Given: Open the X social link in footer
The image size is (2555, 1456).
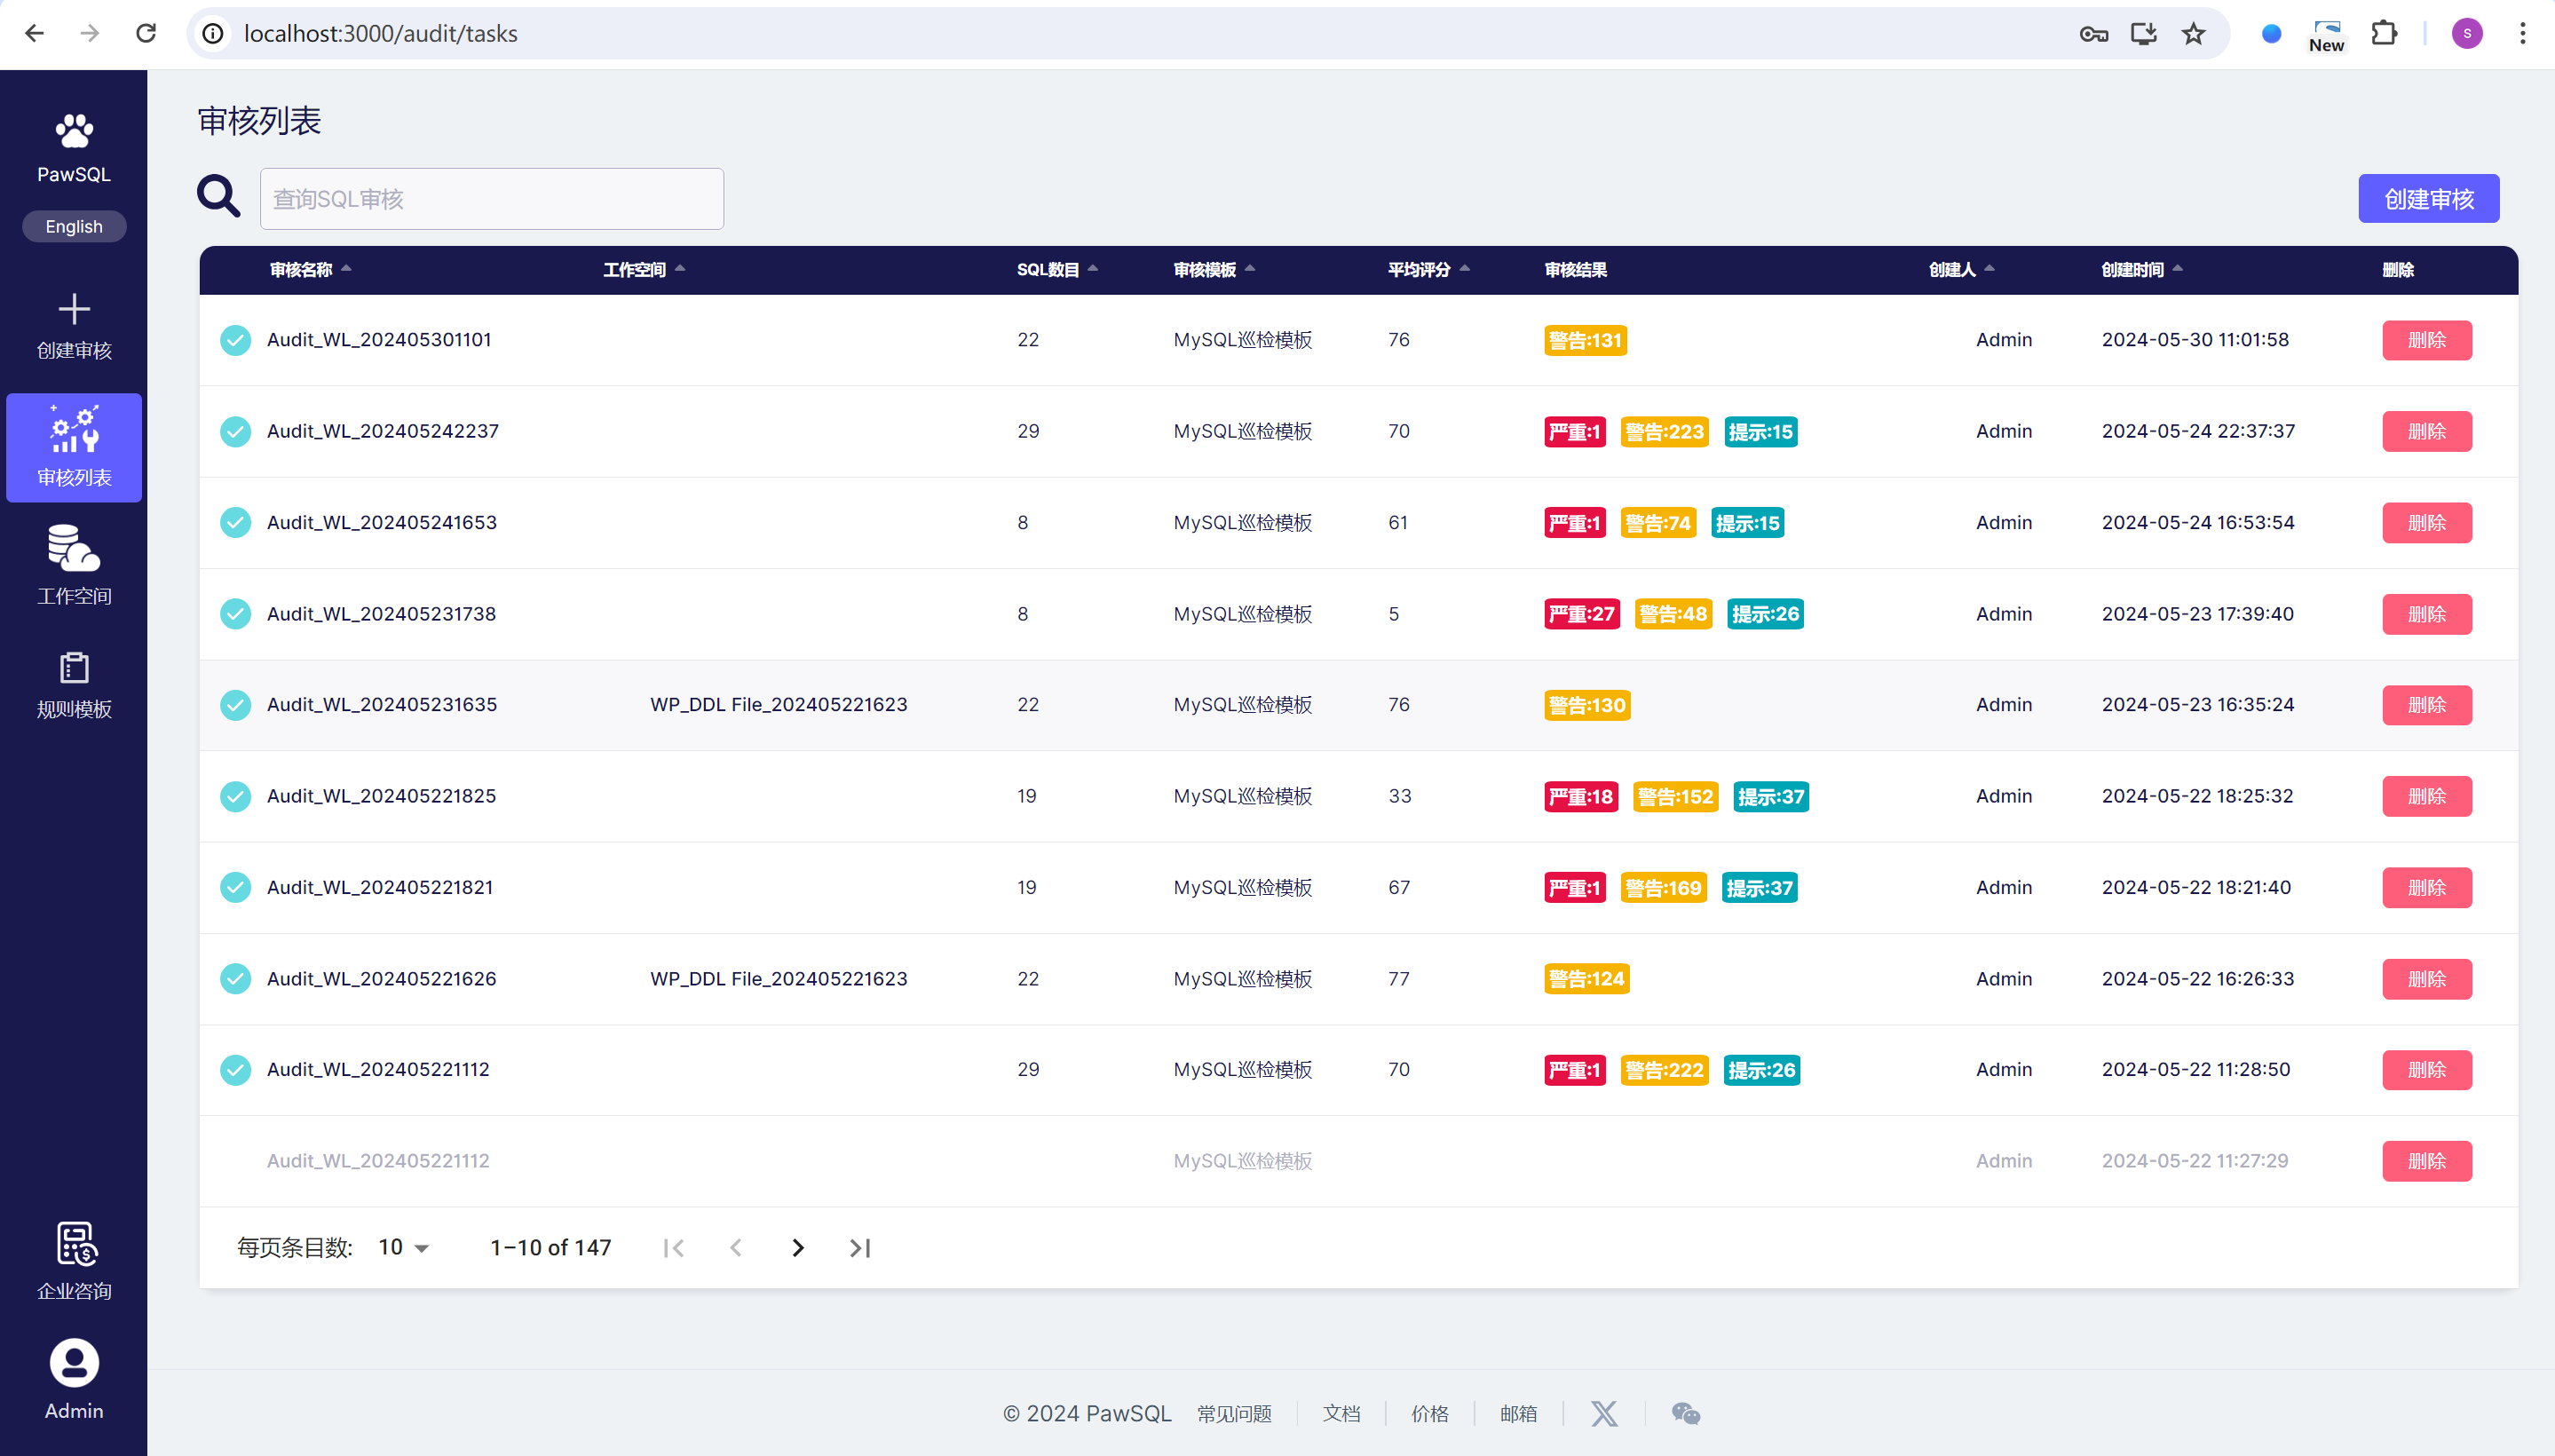Looking at the screenshot, I should coord(1604,1413).
